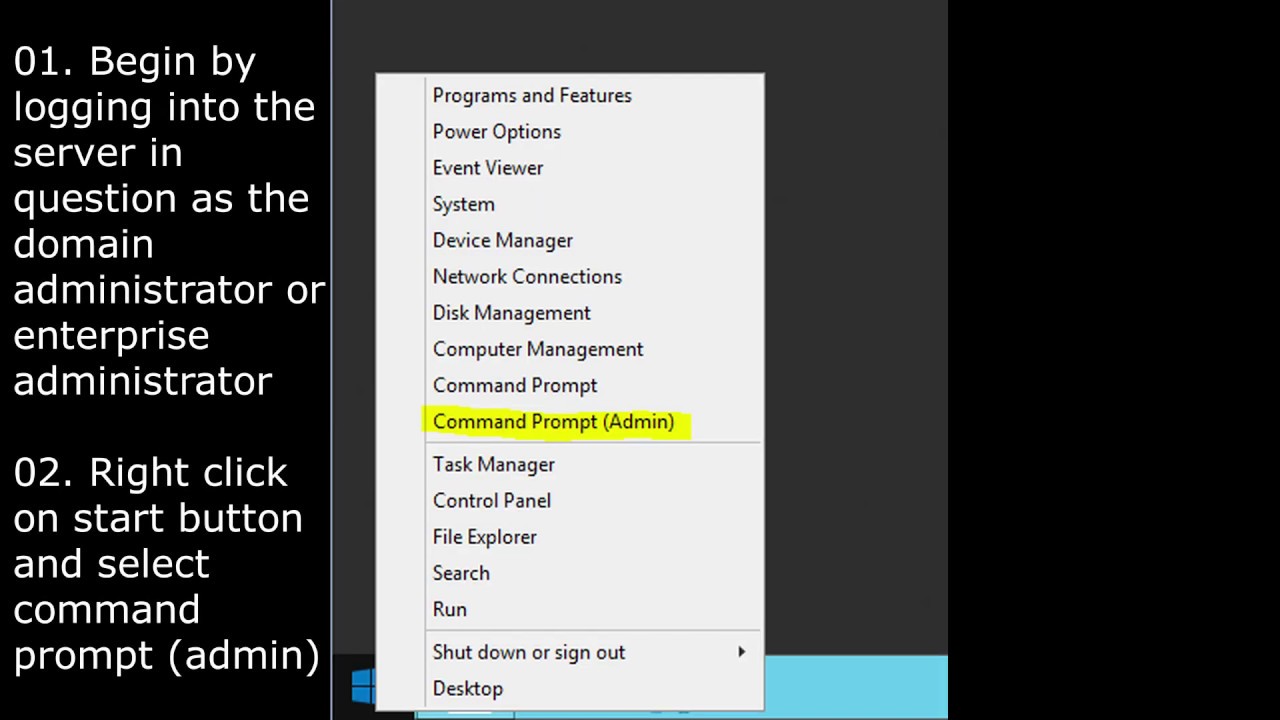The image size is (1280, 720).
Task: Select the Search menu entry
Action: click(x=461, y=573)
